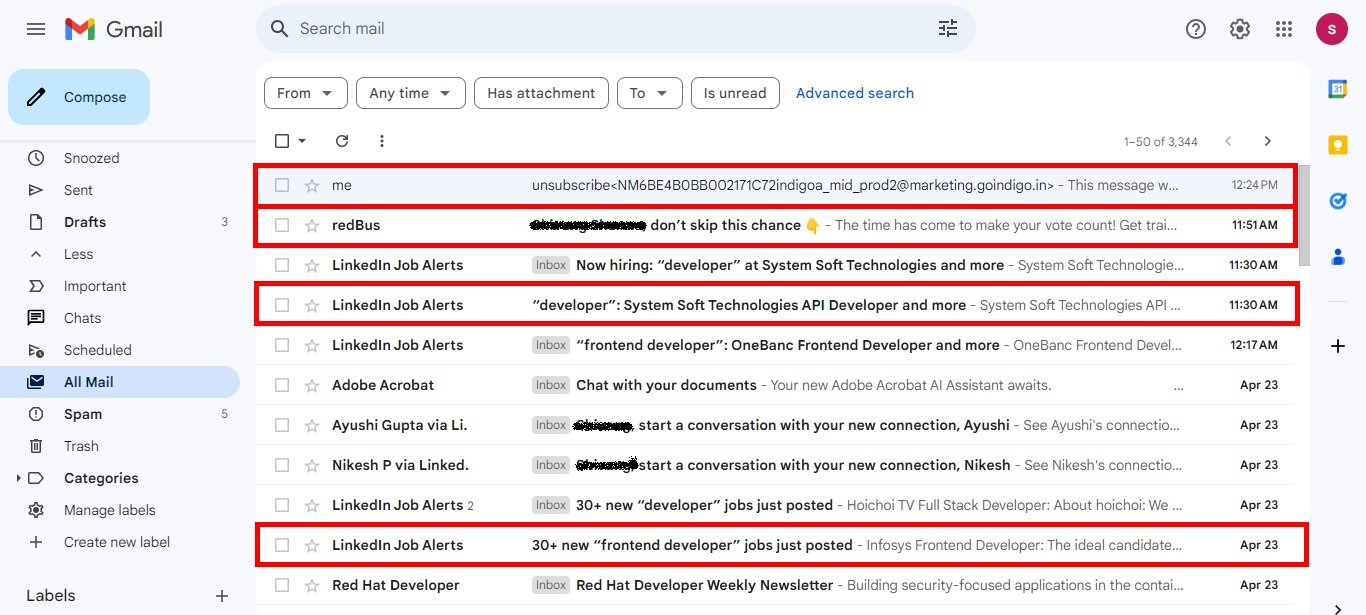The image size is (1366, 615).
Task: Select the redBus email checkbox
Action: (x=282, y=225)
